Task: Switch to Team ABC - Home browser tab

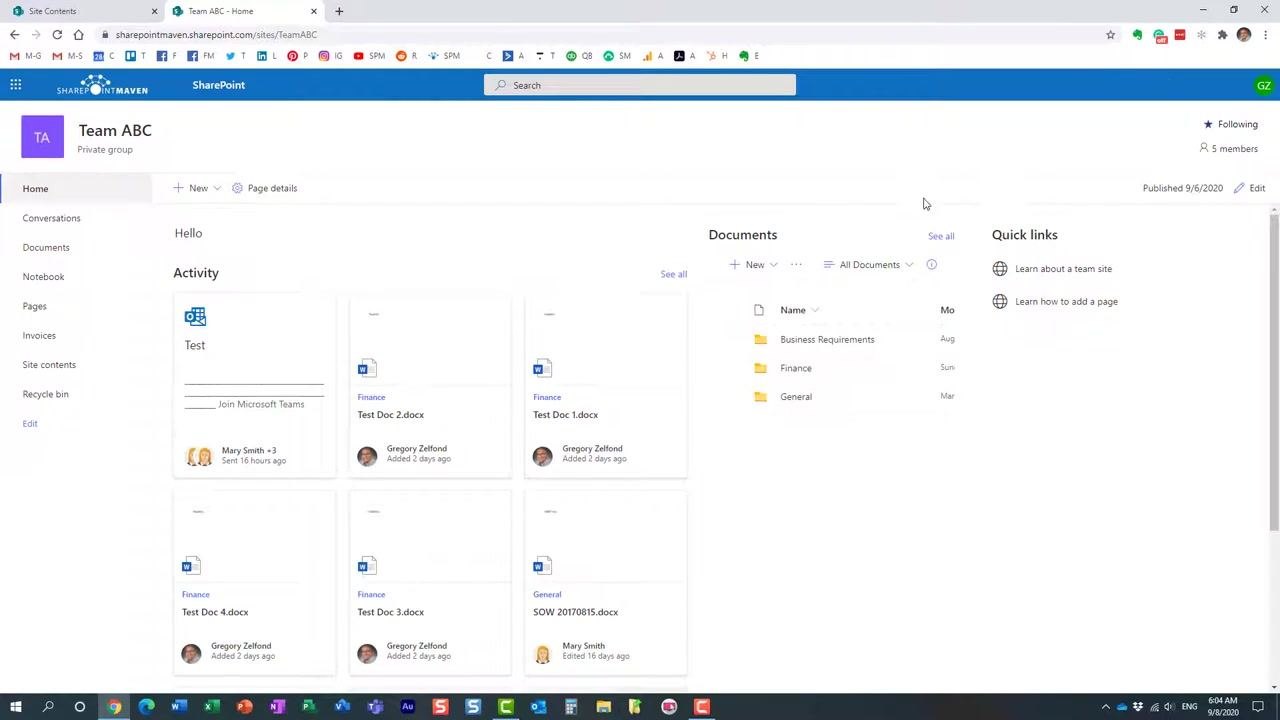Action: tap(243, 11)
